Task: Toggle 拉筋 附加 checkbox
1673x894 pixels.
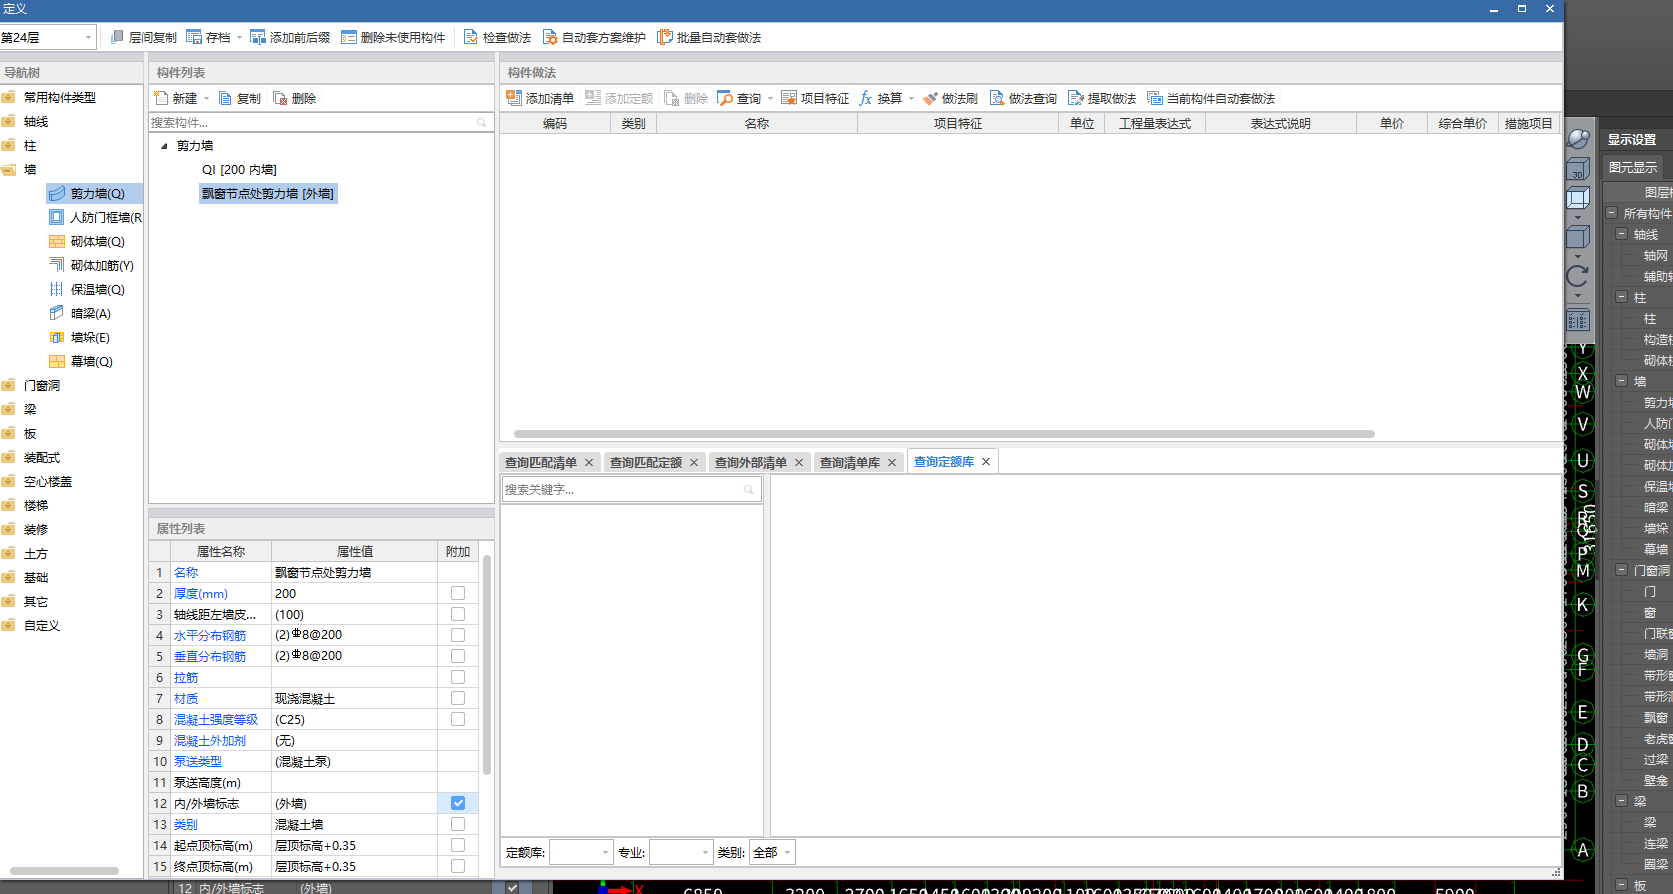Action: coord(458,677)
